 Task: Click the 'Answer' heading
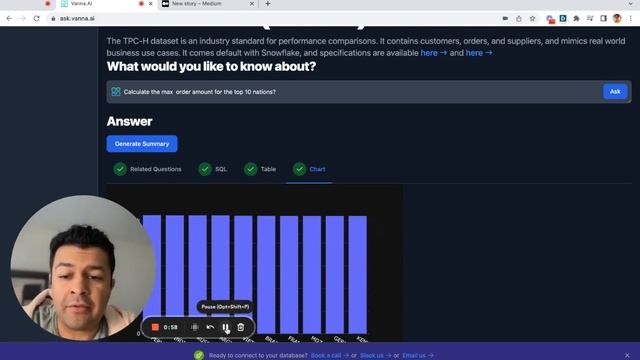click(129, 121)
